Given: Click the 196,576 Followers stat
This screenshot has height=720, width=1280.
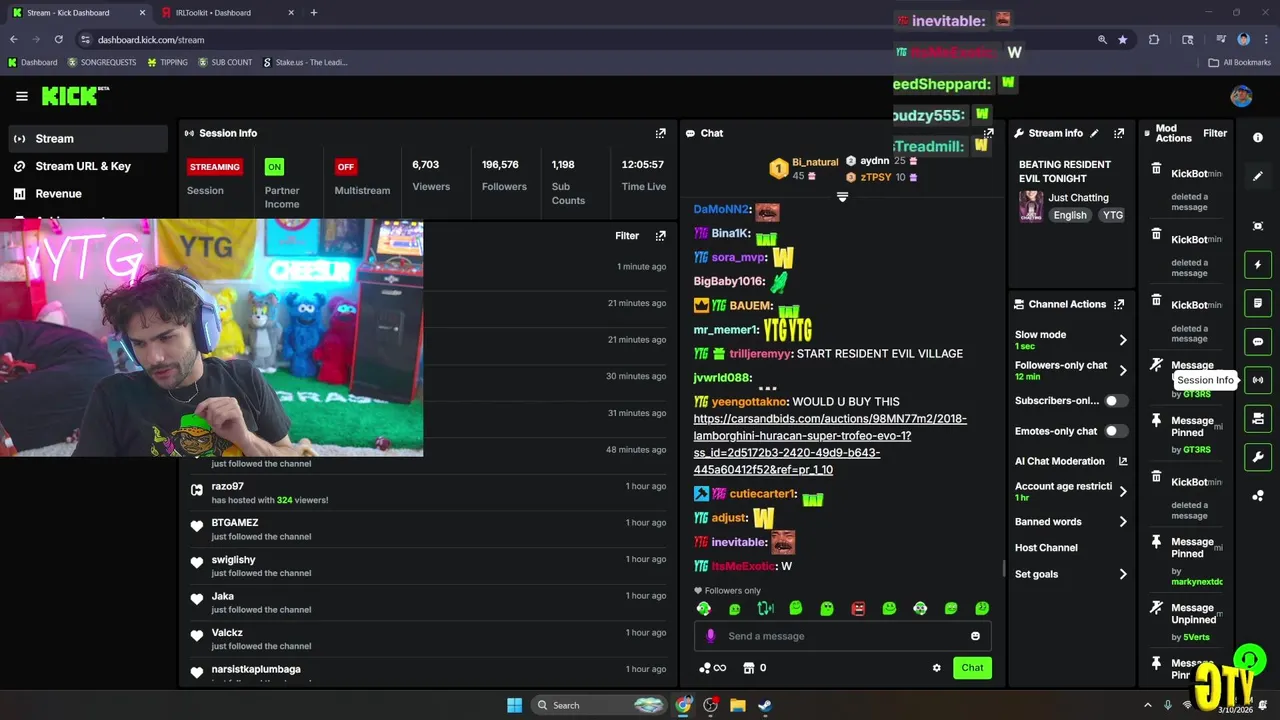Looking at the screenshot, I should [503, 175].
